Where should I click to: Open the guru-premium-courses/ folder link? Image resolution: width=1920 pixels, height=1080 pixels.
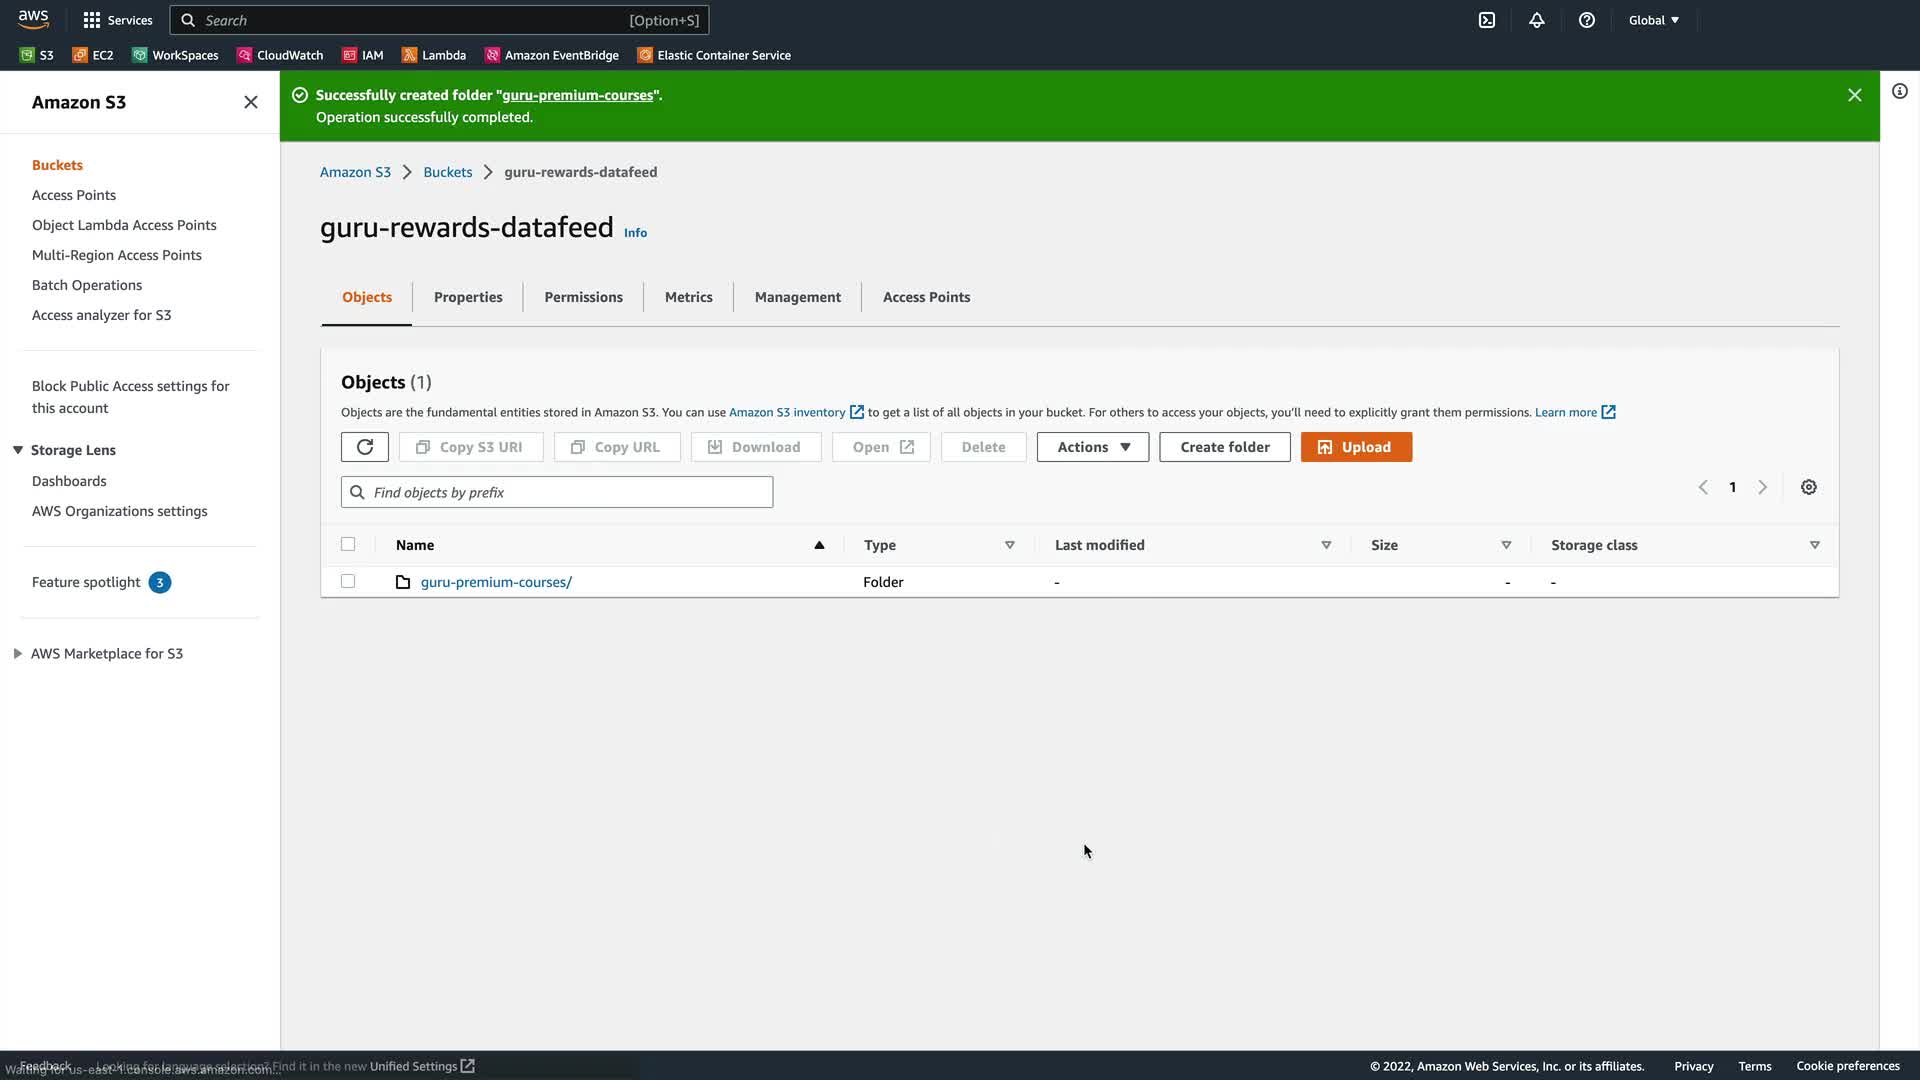496,582
